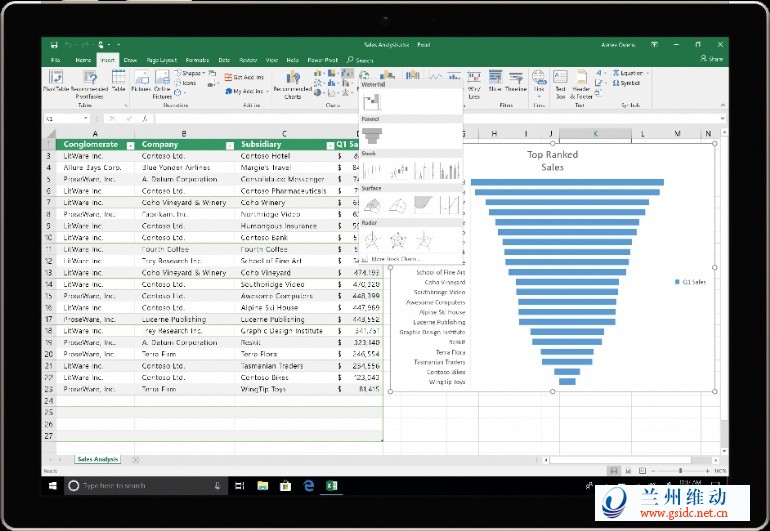This screenshot has width=770, height=531.
Task: Click the Pictures icon in Illustrations group
Action: pos(140,81)
